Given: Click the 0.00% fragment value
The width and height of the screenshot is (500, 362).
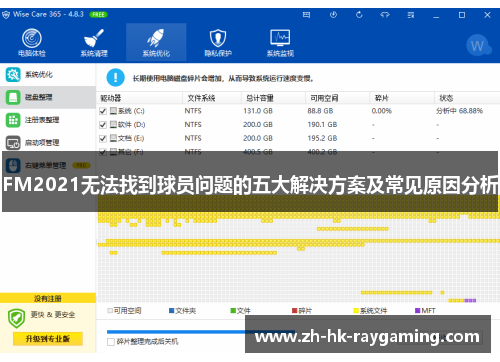Looking at the screenshot, I should point(382,111).
